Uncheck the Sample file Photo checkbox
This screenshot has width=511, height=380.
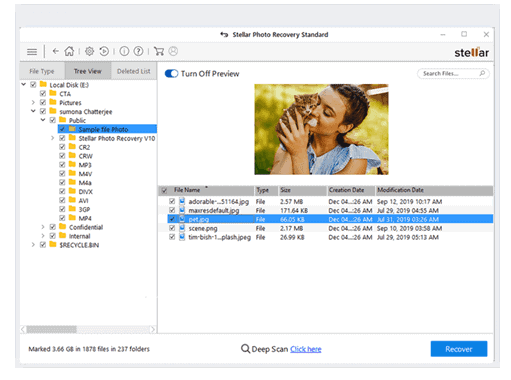pyautogui.click(x=62, y=129)
